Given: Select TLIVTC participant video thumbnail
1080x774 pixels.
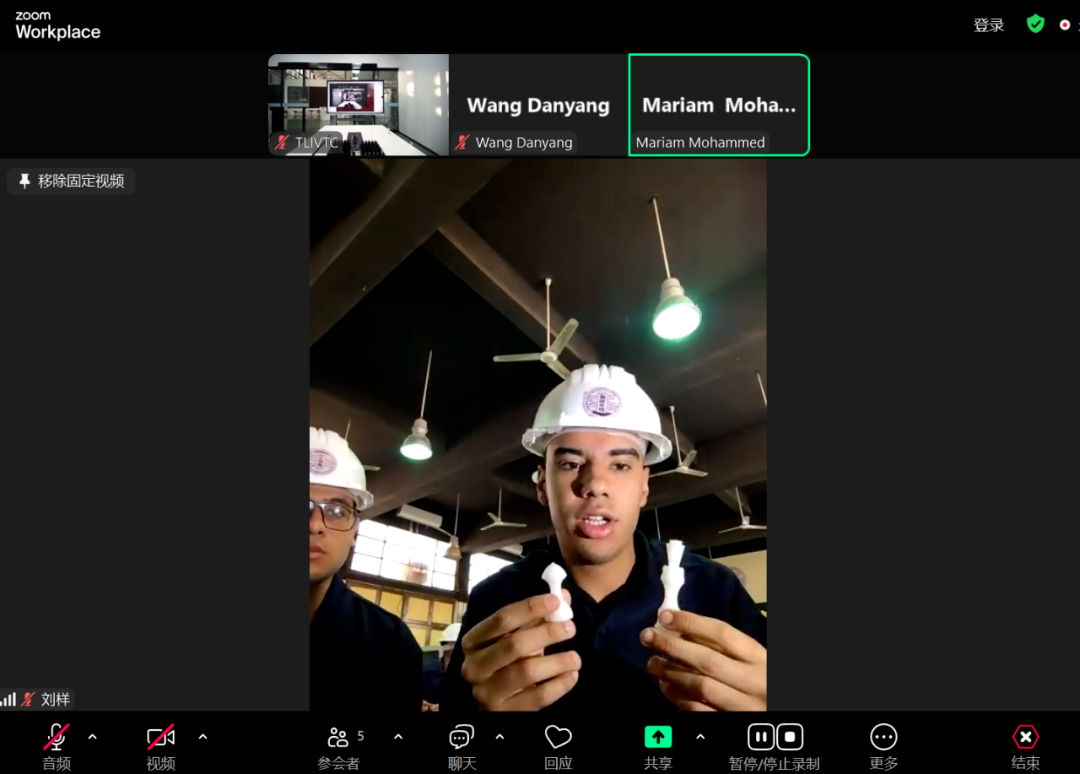Looking at the screenshot, I should pos(358,105).
